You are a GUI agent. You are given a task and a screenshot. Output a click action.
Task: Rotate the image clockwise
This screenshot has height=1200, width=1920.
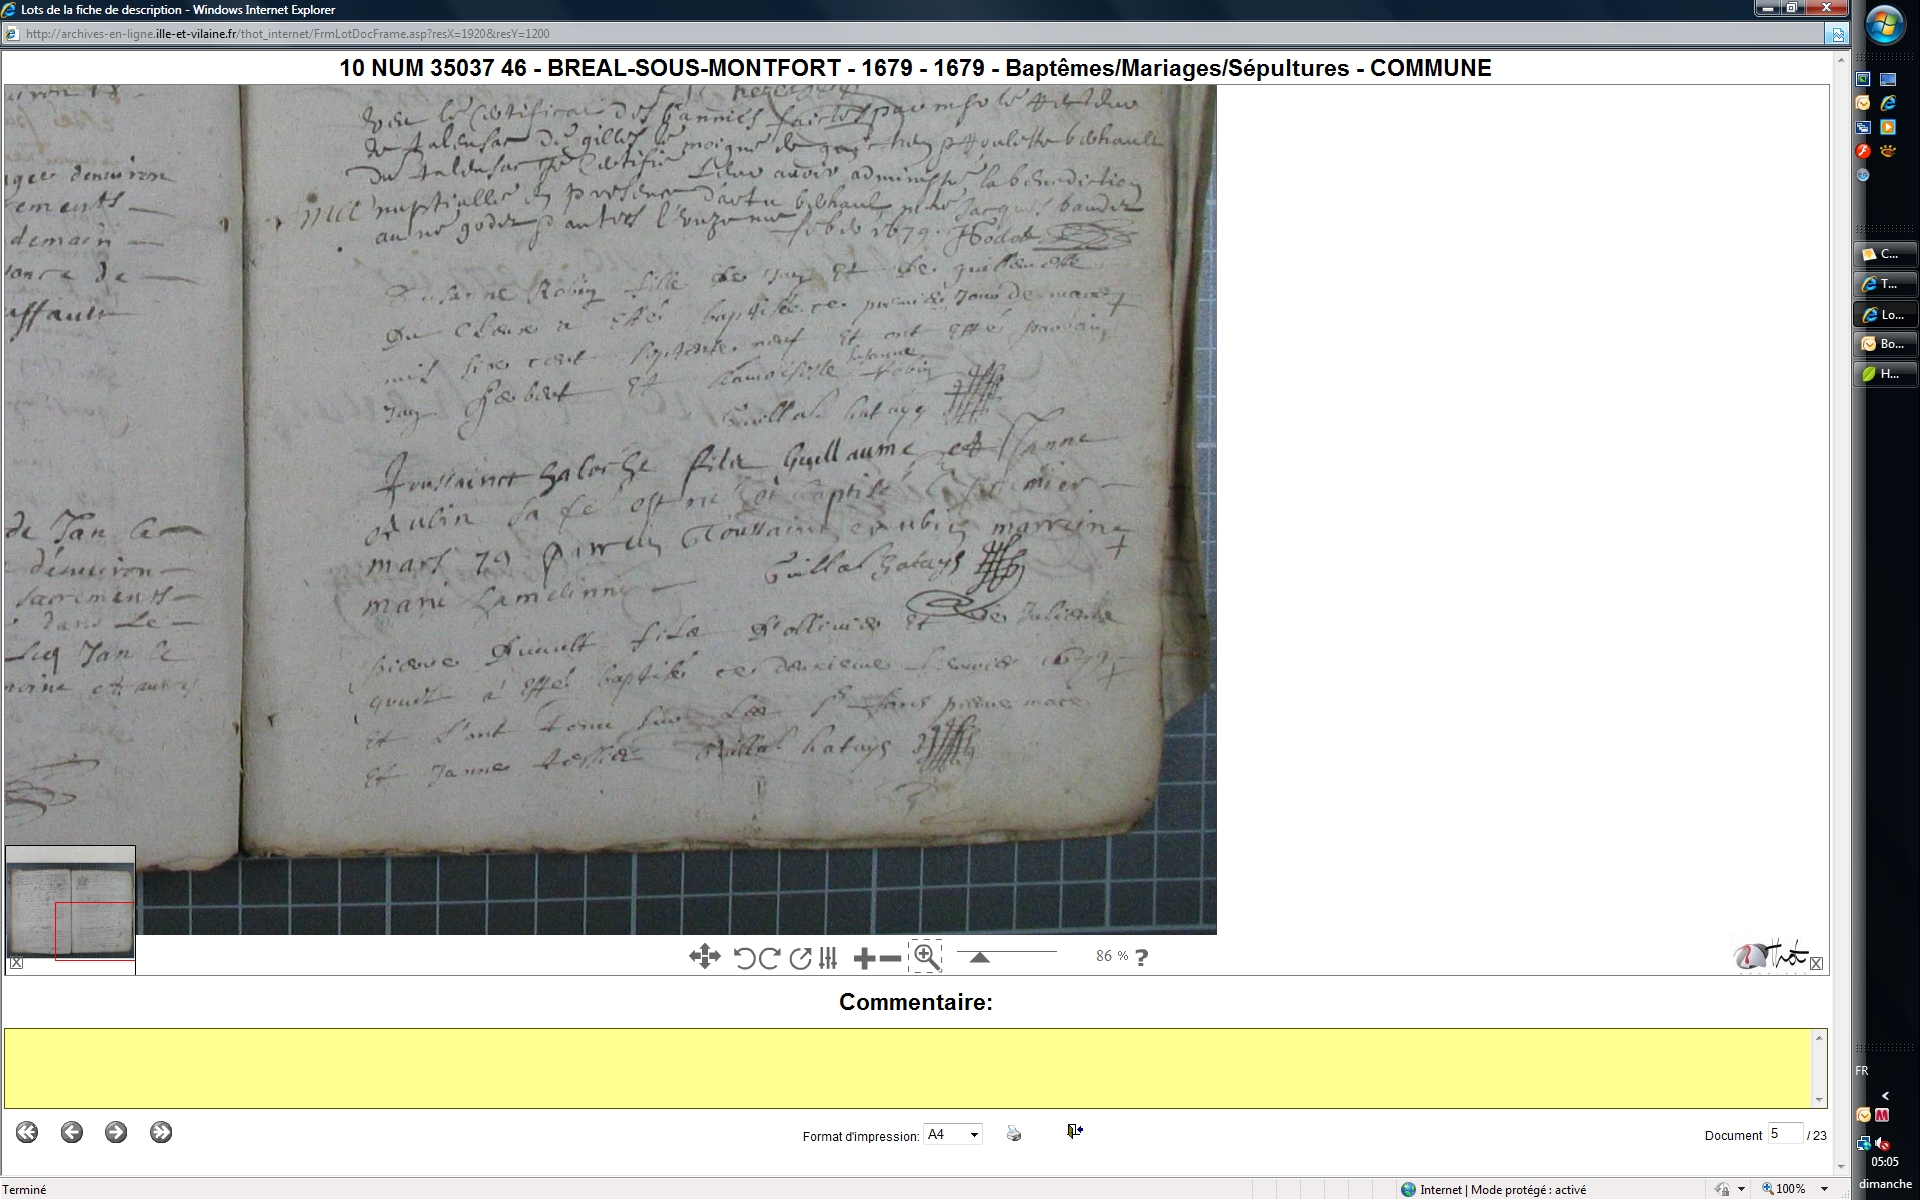[x=770, y=958]
